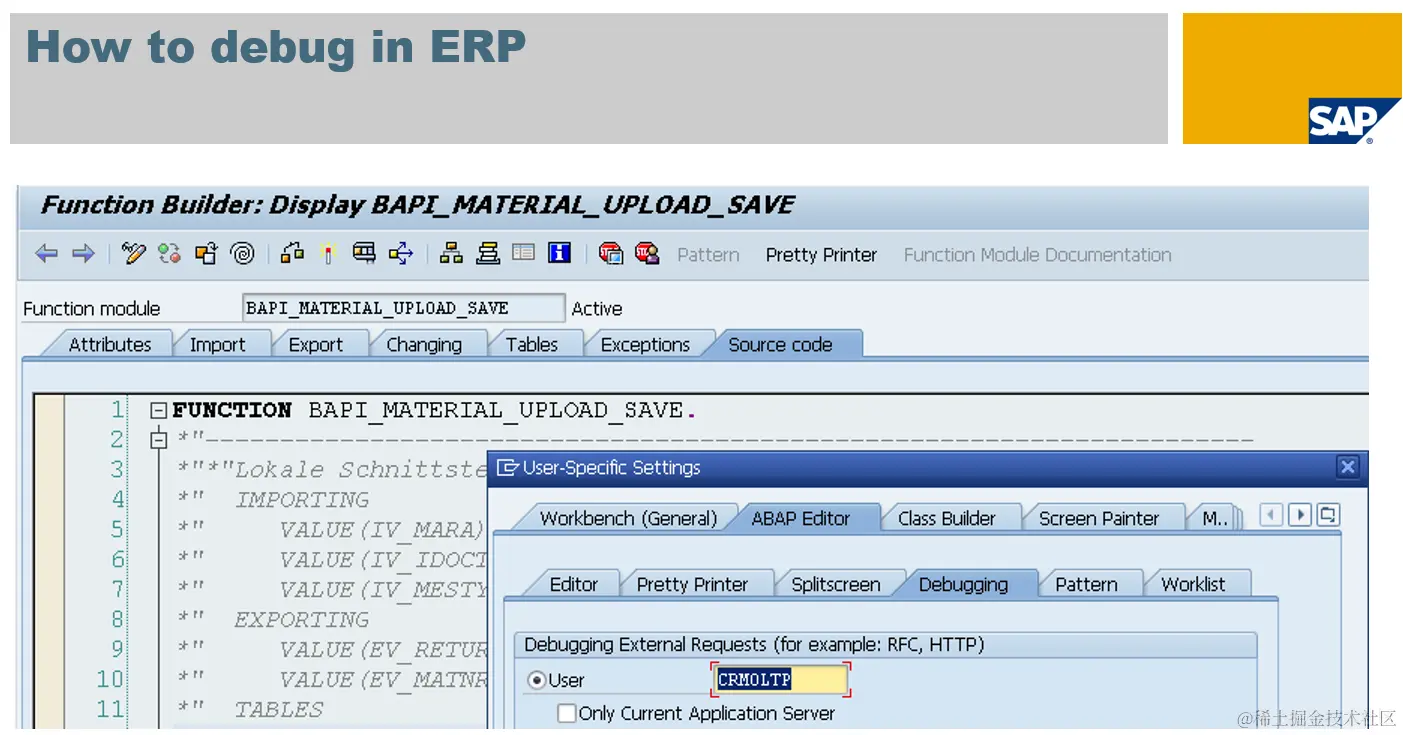The width and height of the screenshot is (1403, 735).
Task: Open the blue information Help icon
Action: pos(560,254)
